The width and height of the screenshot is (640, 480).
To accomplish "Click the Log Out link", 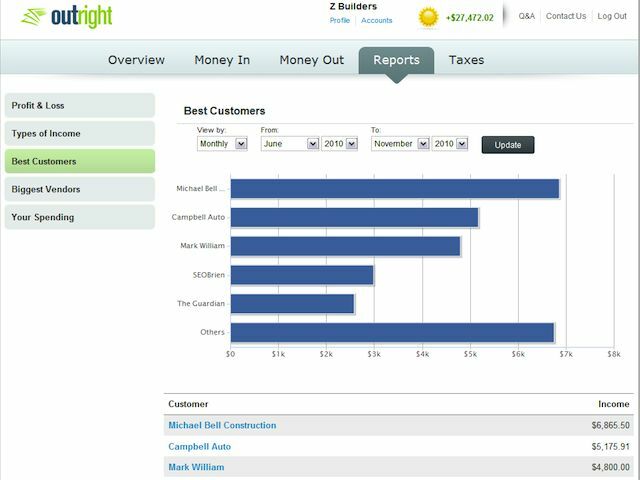I will [x=611, y=16].
